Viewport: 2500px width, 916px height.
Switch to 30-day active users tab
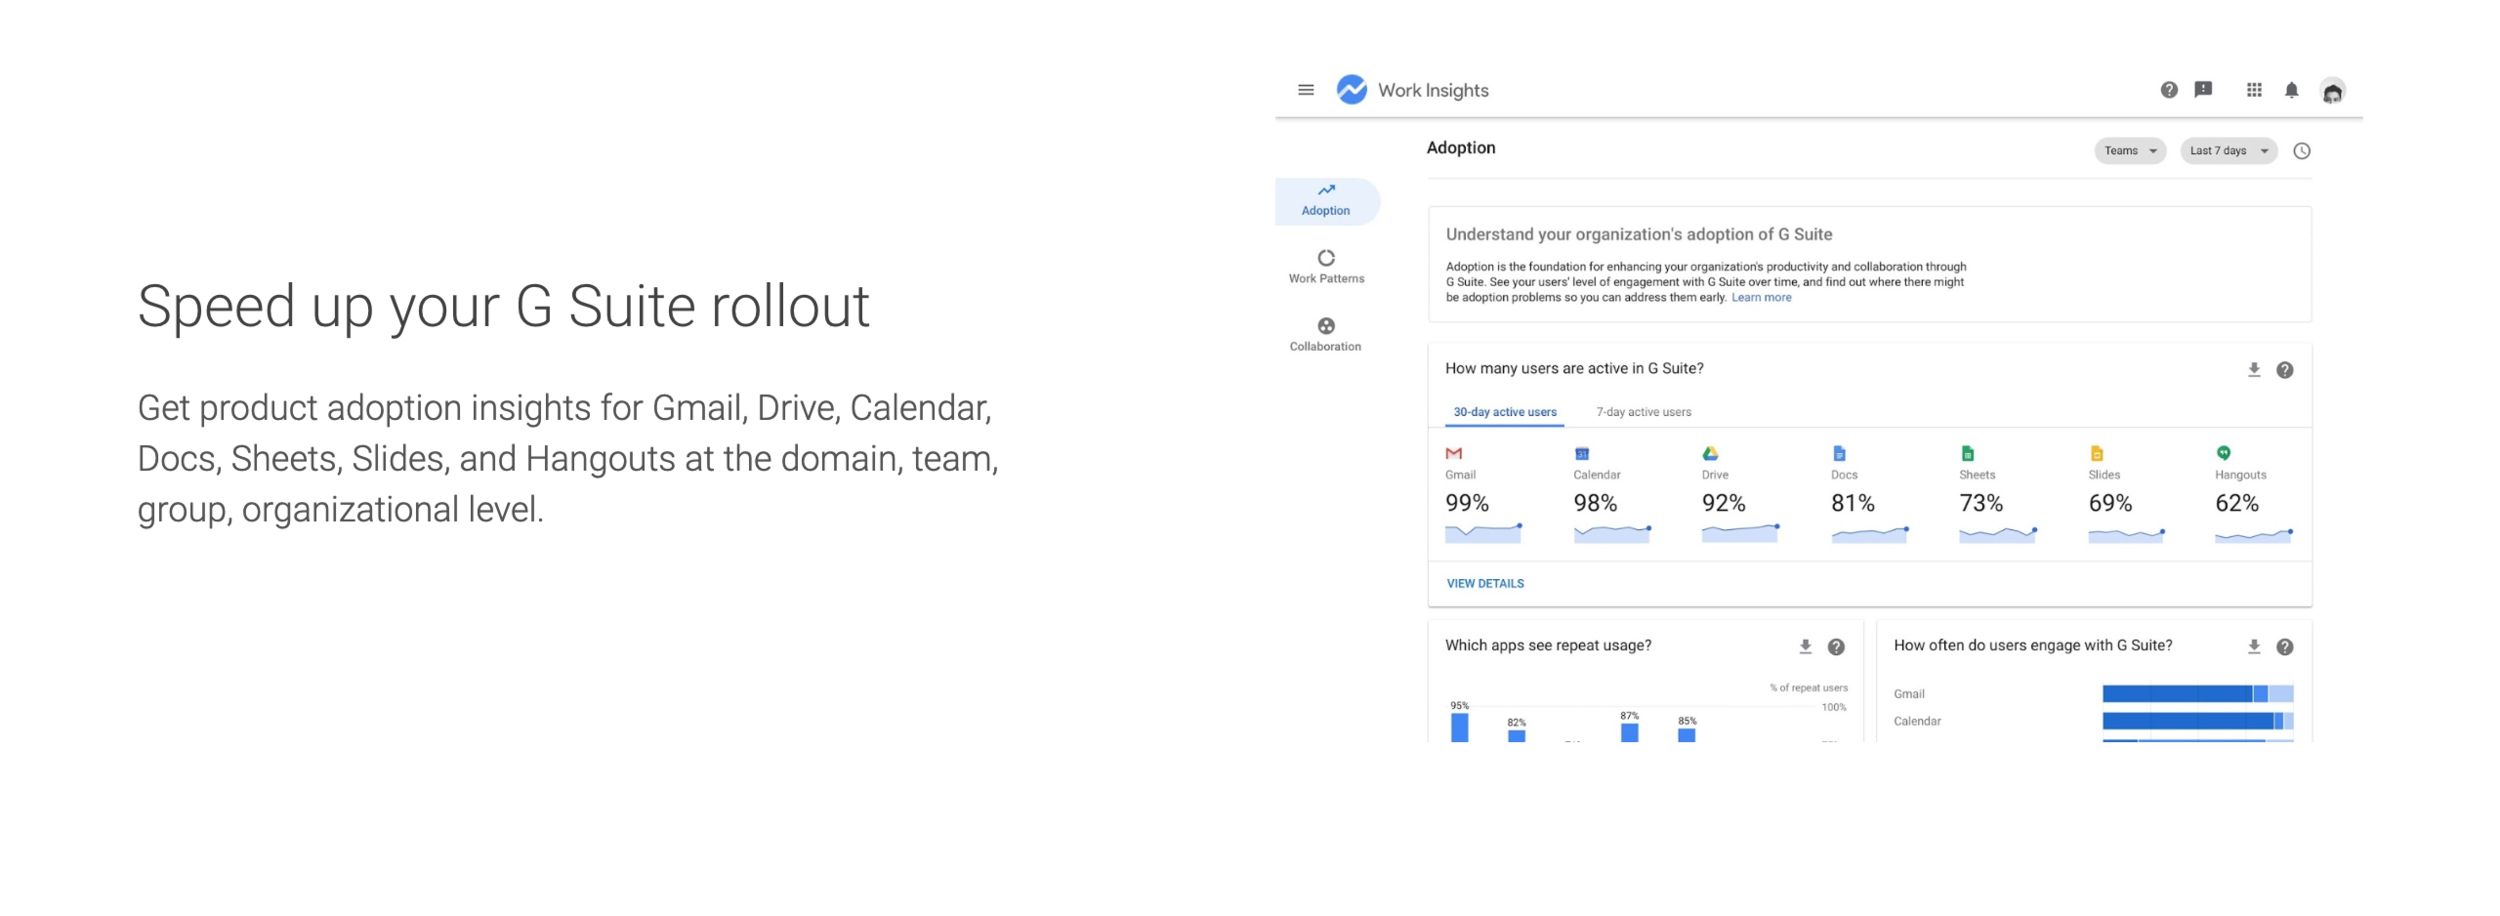click(x=1504, y=412)
